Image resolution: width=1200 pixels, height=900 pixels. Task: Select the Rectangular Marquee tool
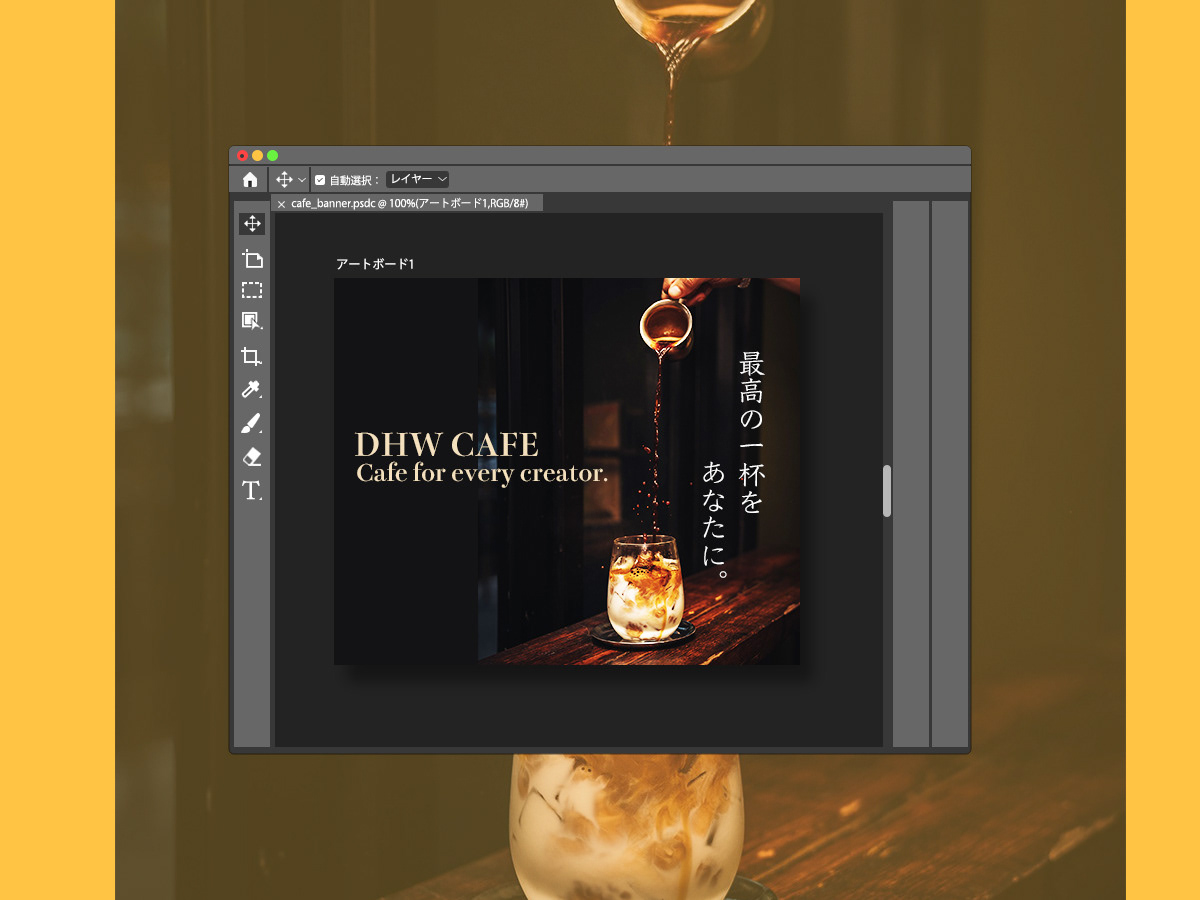pos(252,290)
